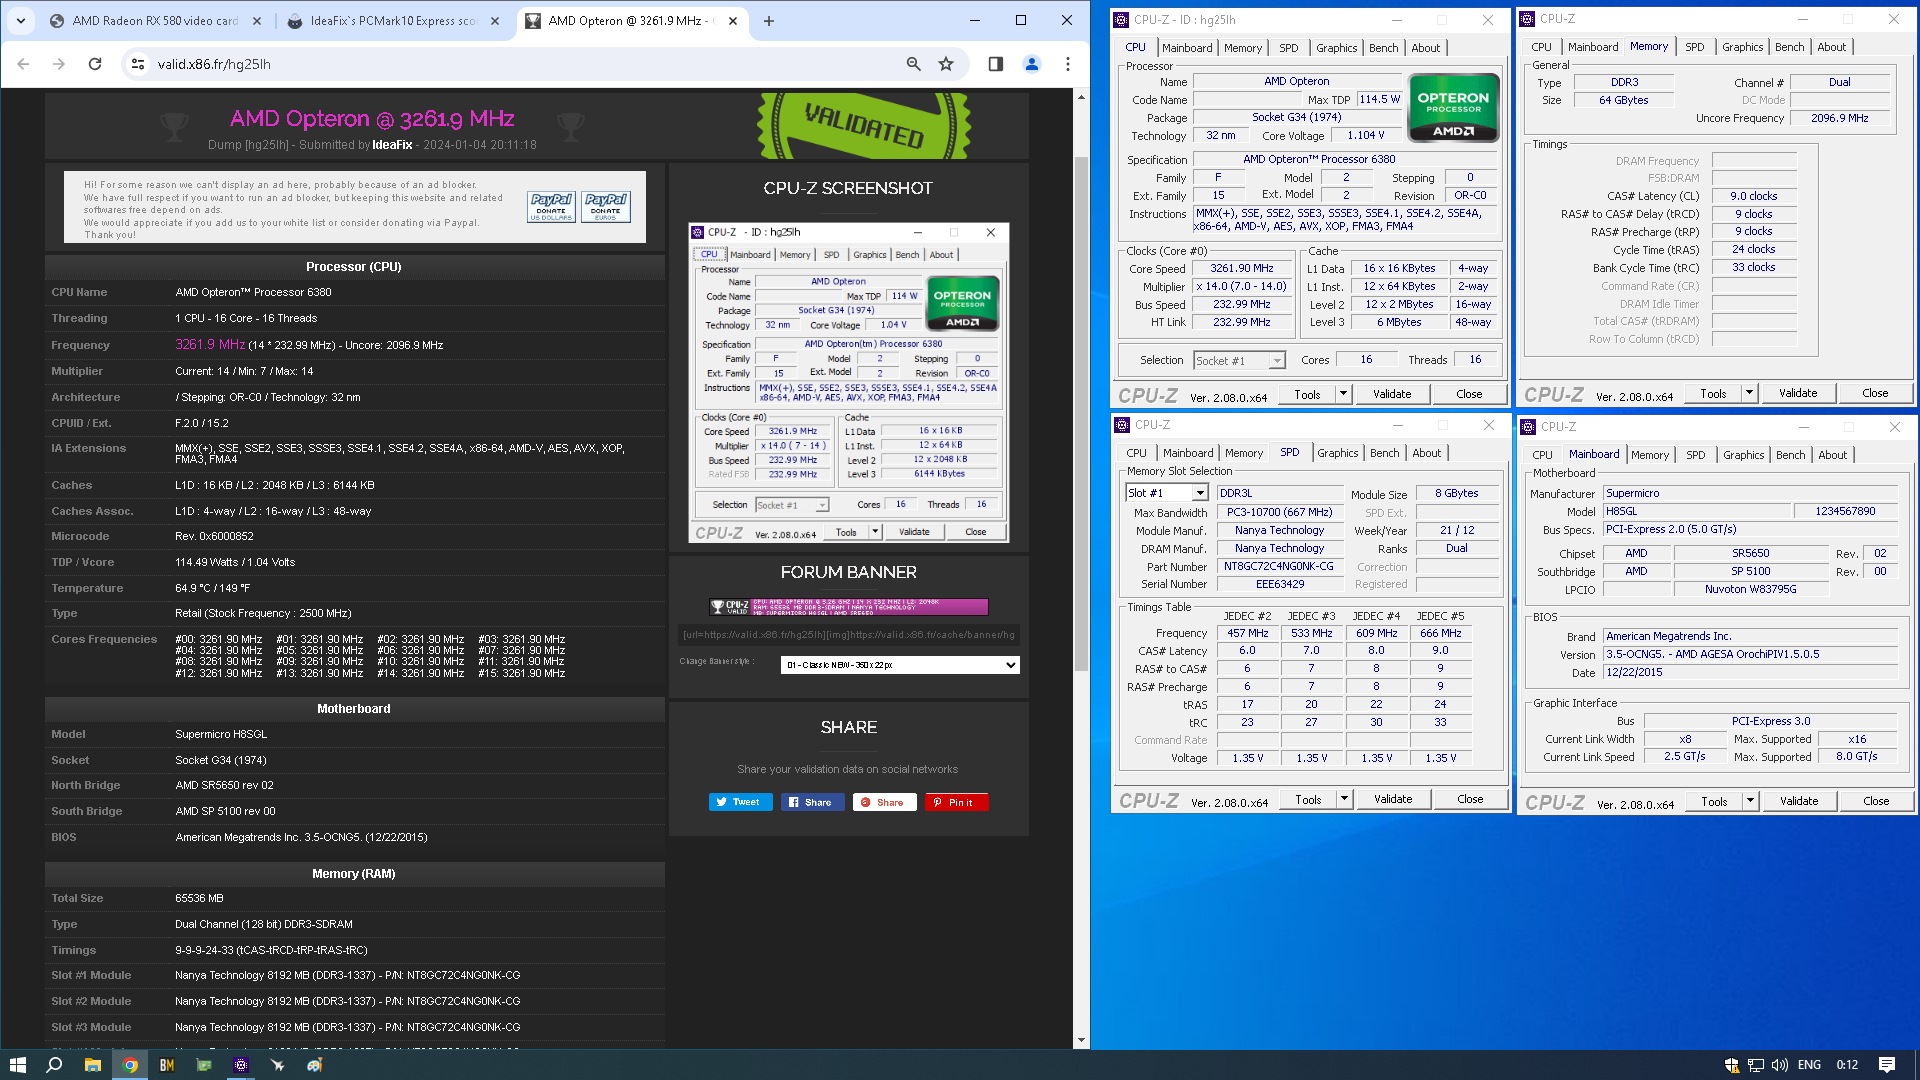The width and height of the screenshot is (1920, 1080).
Task: Open the tab search chevron in Chrome
Action: [21, 20]
